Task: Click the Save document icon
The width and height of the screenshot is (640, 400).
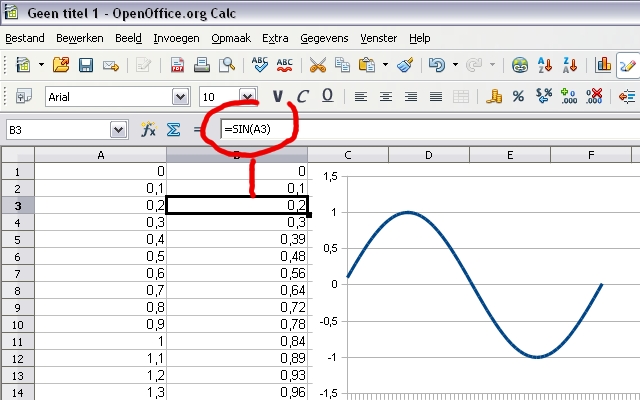Action: (x=86, y=66)
